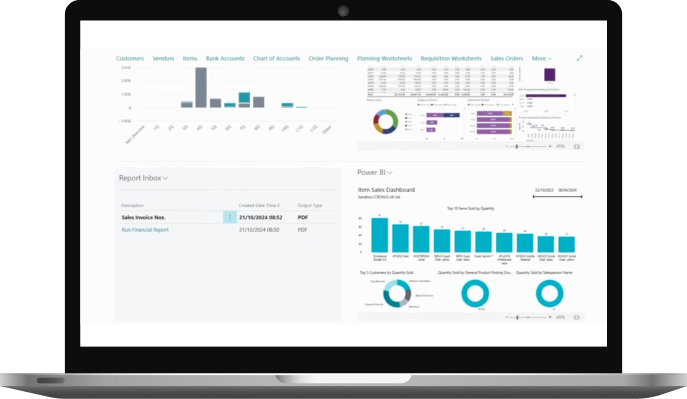Click zoom-out minus in upper Power BI report footer

click(507, 146)
